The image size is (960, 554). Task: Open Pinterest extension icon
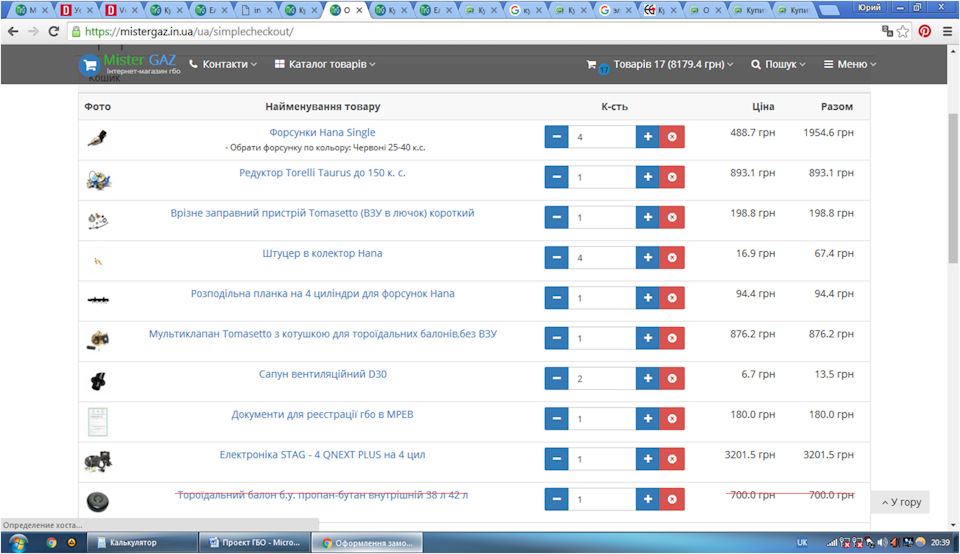click(x=924, y=31)
